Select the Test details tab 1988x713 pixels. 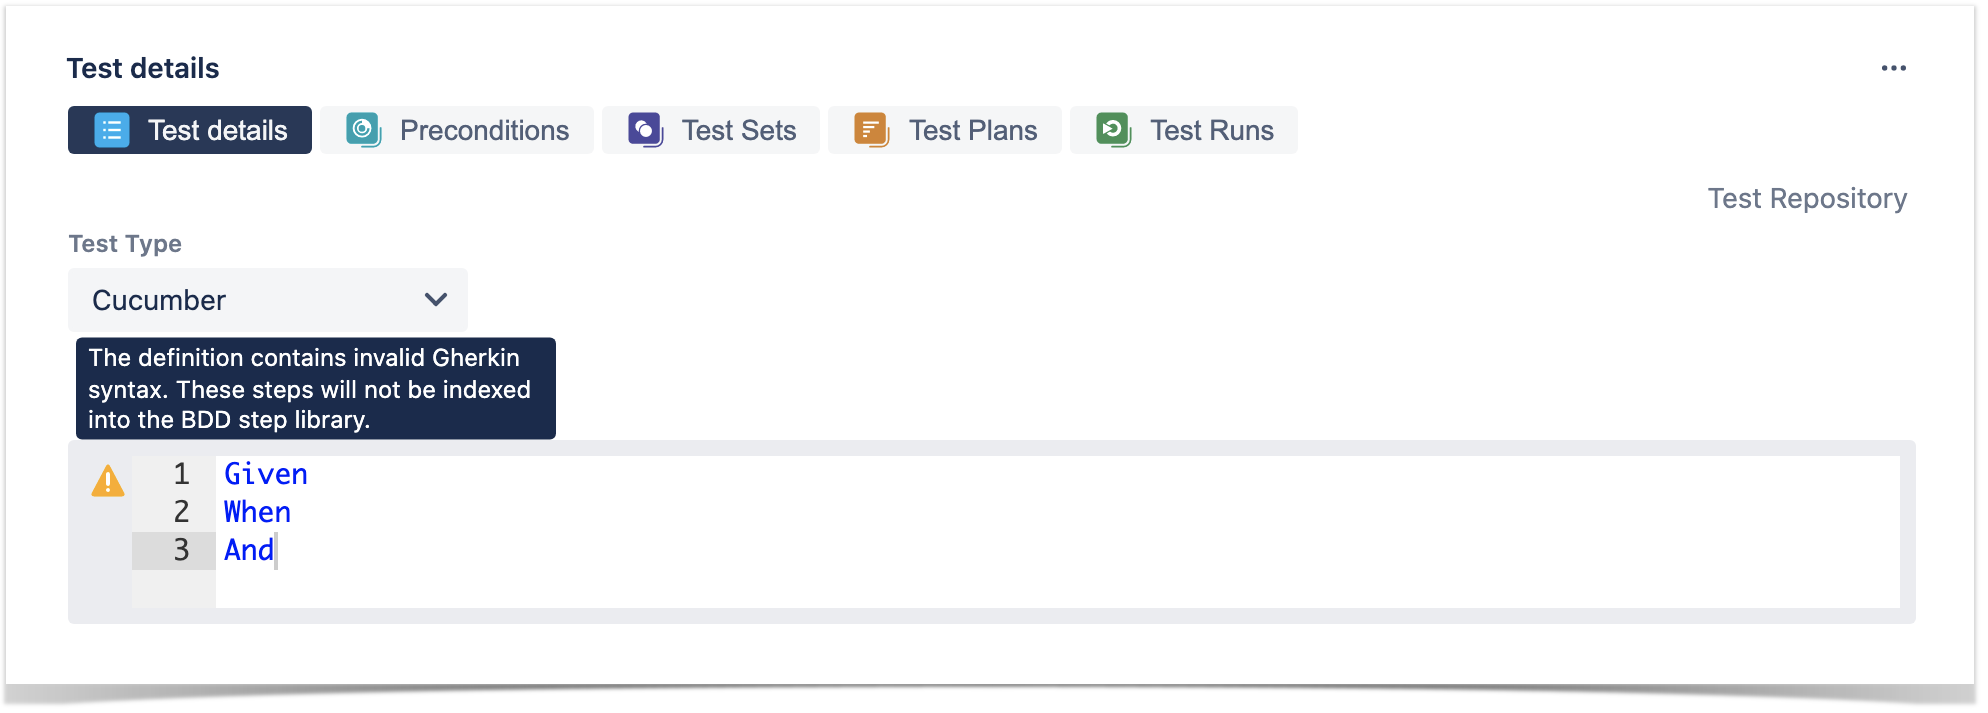190,130
